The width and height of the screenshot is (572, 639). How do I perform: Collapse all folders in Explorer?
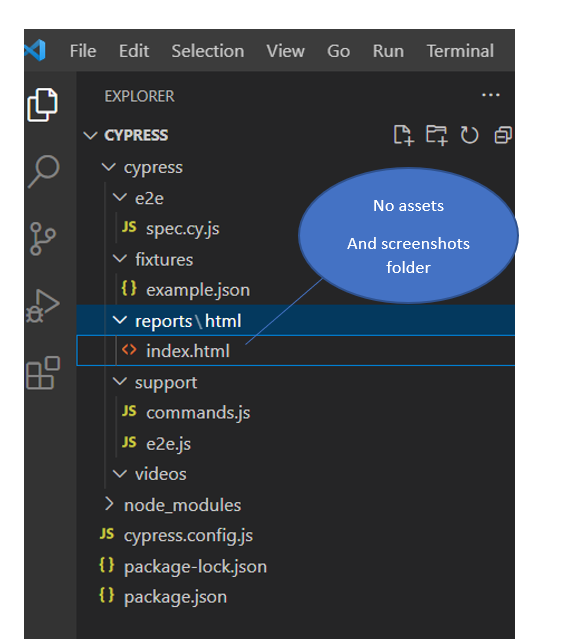click(x=503, y=135)
